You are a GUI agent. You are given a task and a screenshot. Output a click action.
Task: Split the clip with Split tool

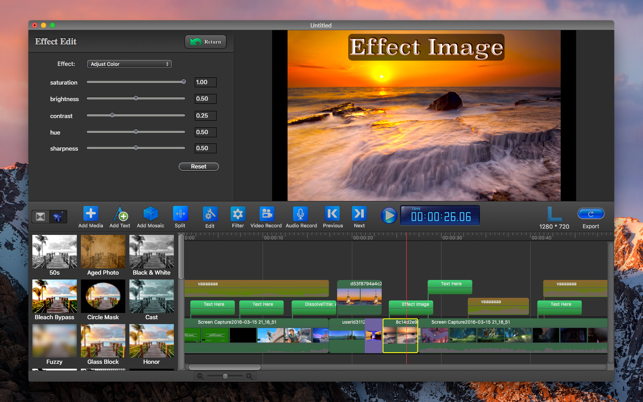click(180, 214)
